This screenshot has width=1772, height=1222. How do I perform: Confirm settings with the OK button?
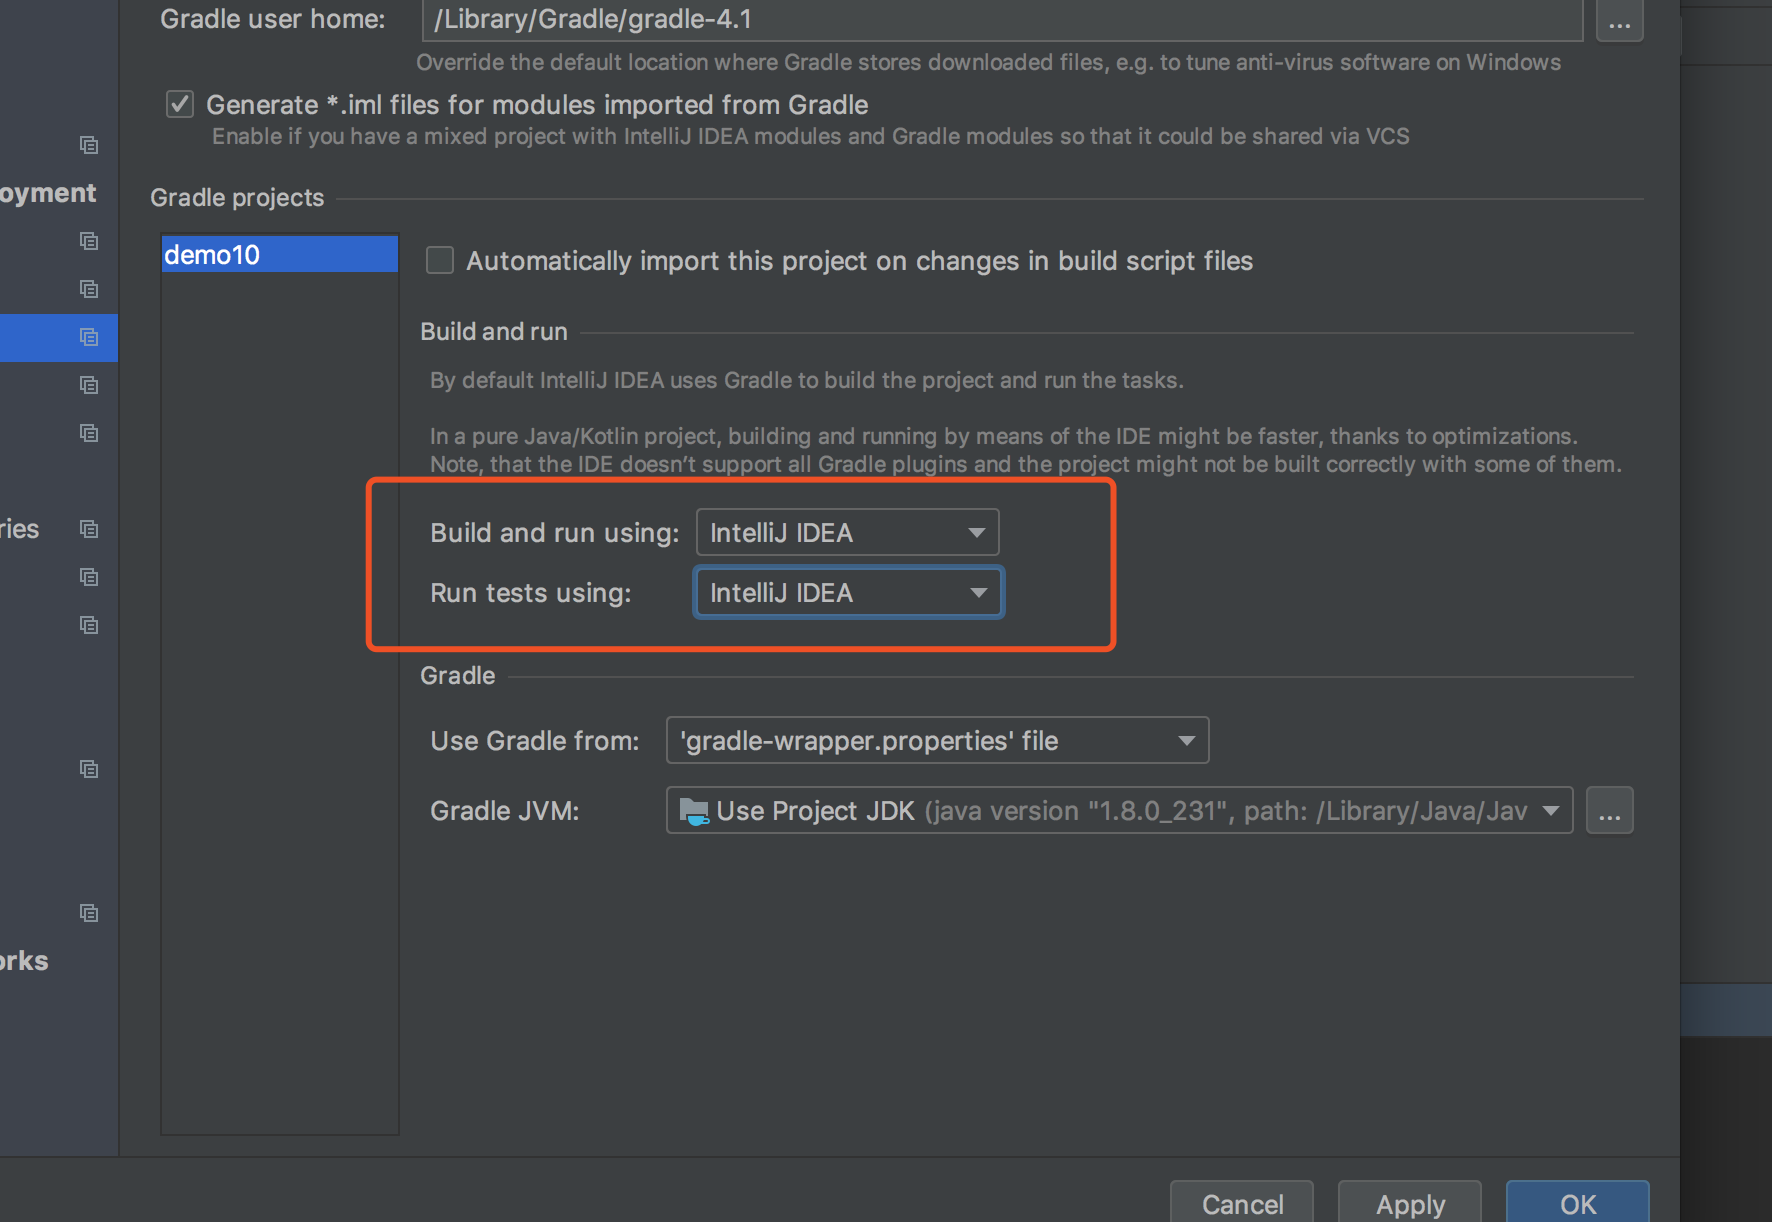[x=1577, y=1204]
